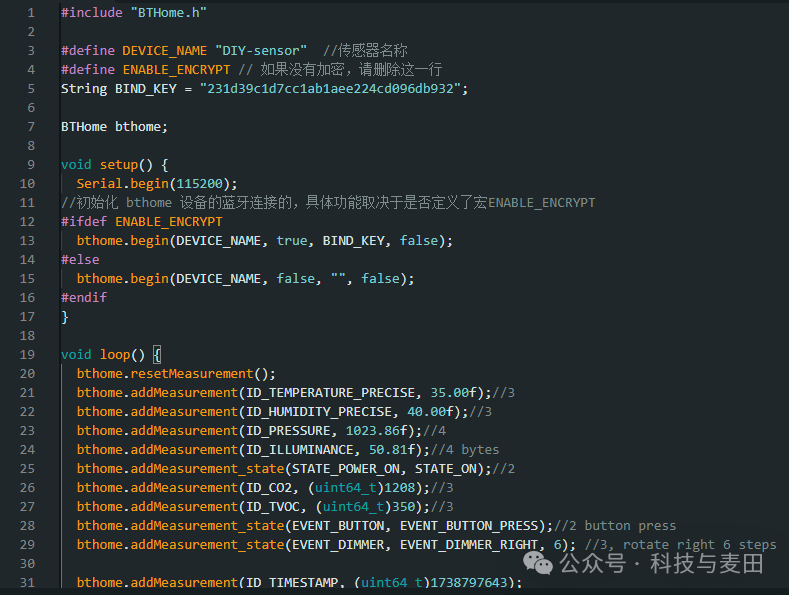789x595 pixels.
Task: Click line number 1 in the gutter
Action: [x=31, y=13]
